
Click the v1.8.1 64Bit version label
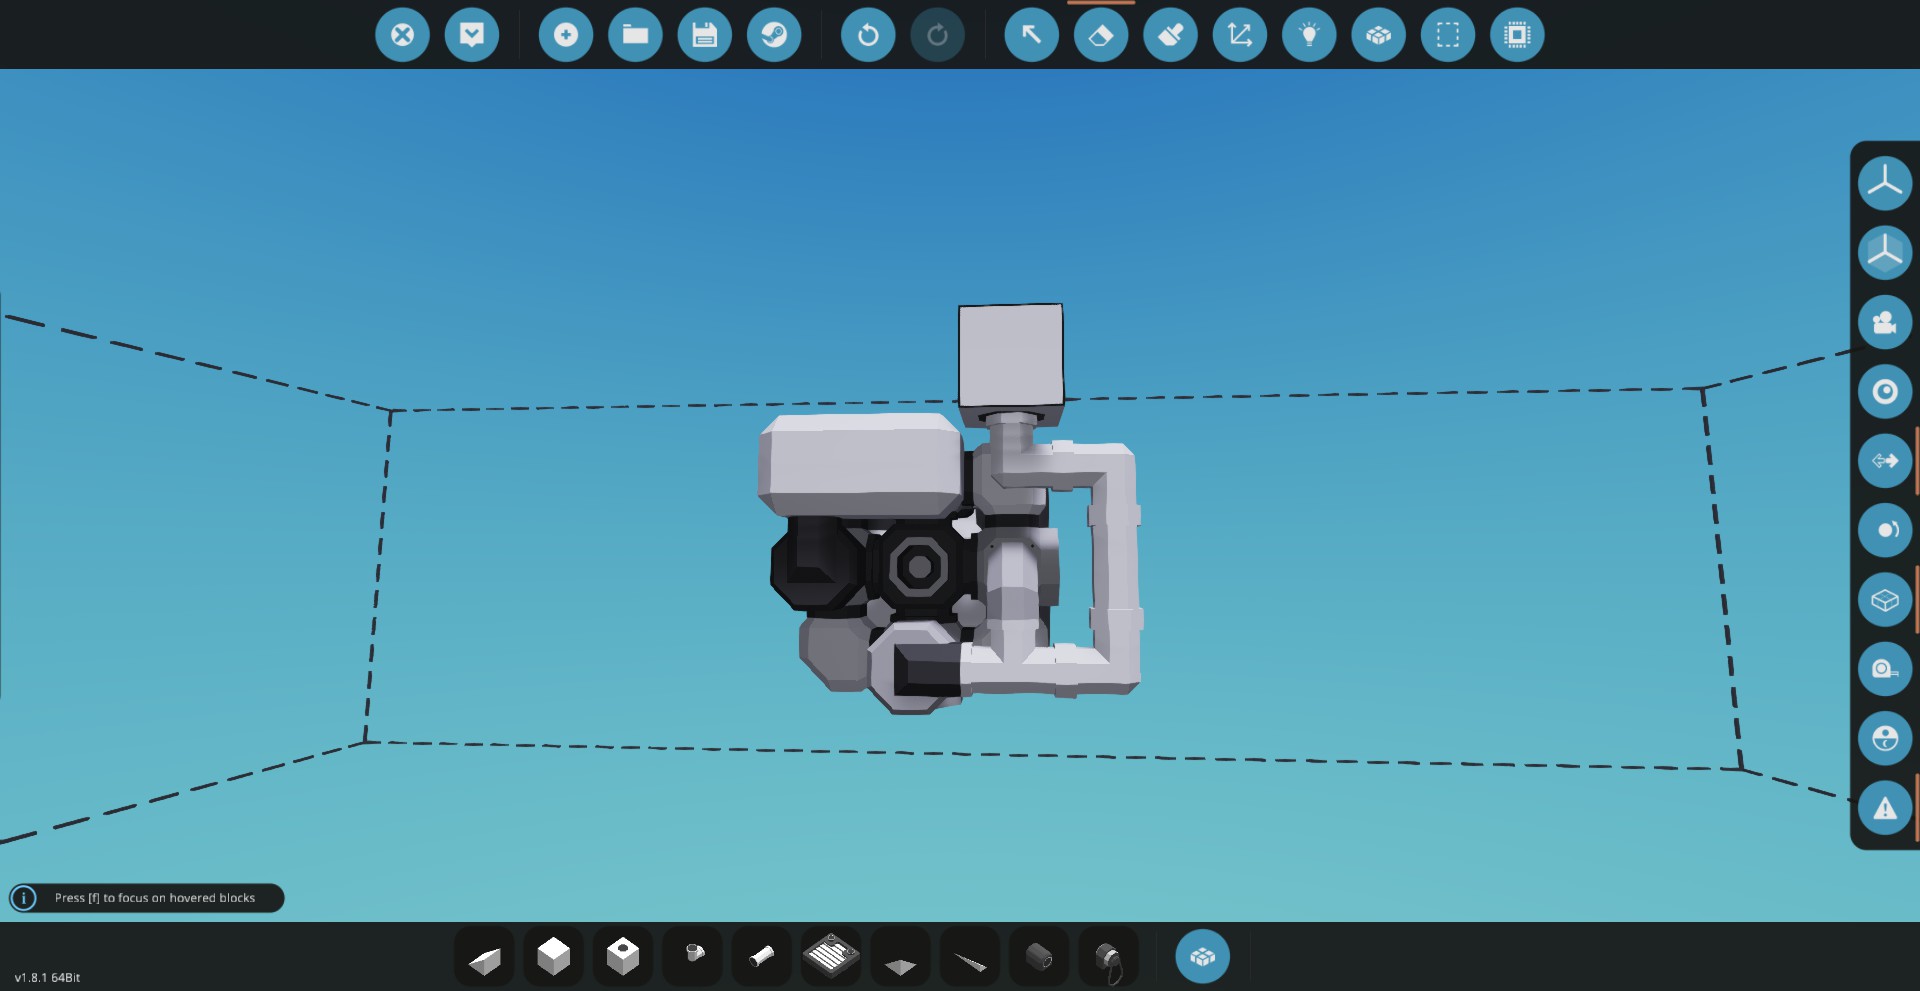click(47, 977)
